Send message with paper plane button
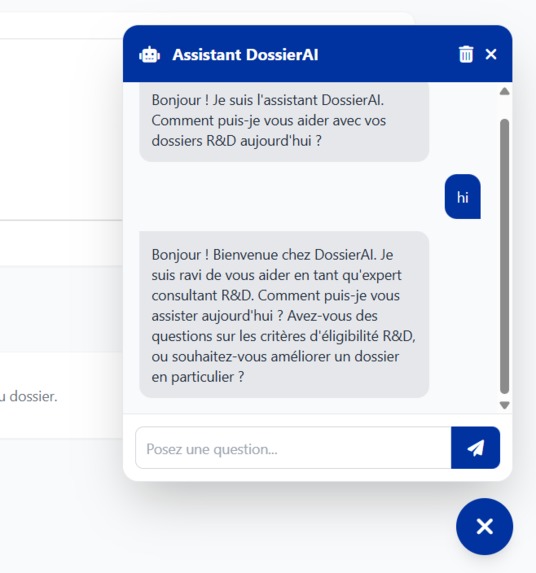Image resolution: width=536 pixels, height=573 pixels. [475, 448]
